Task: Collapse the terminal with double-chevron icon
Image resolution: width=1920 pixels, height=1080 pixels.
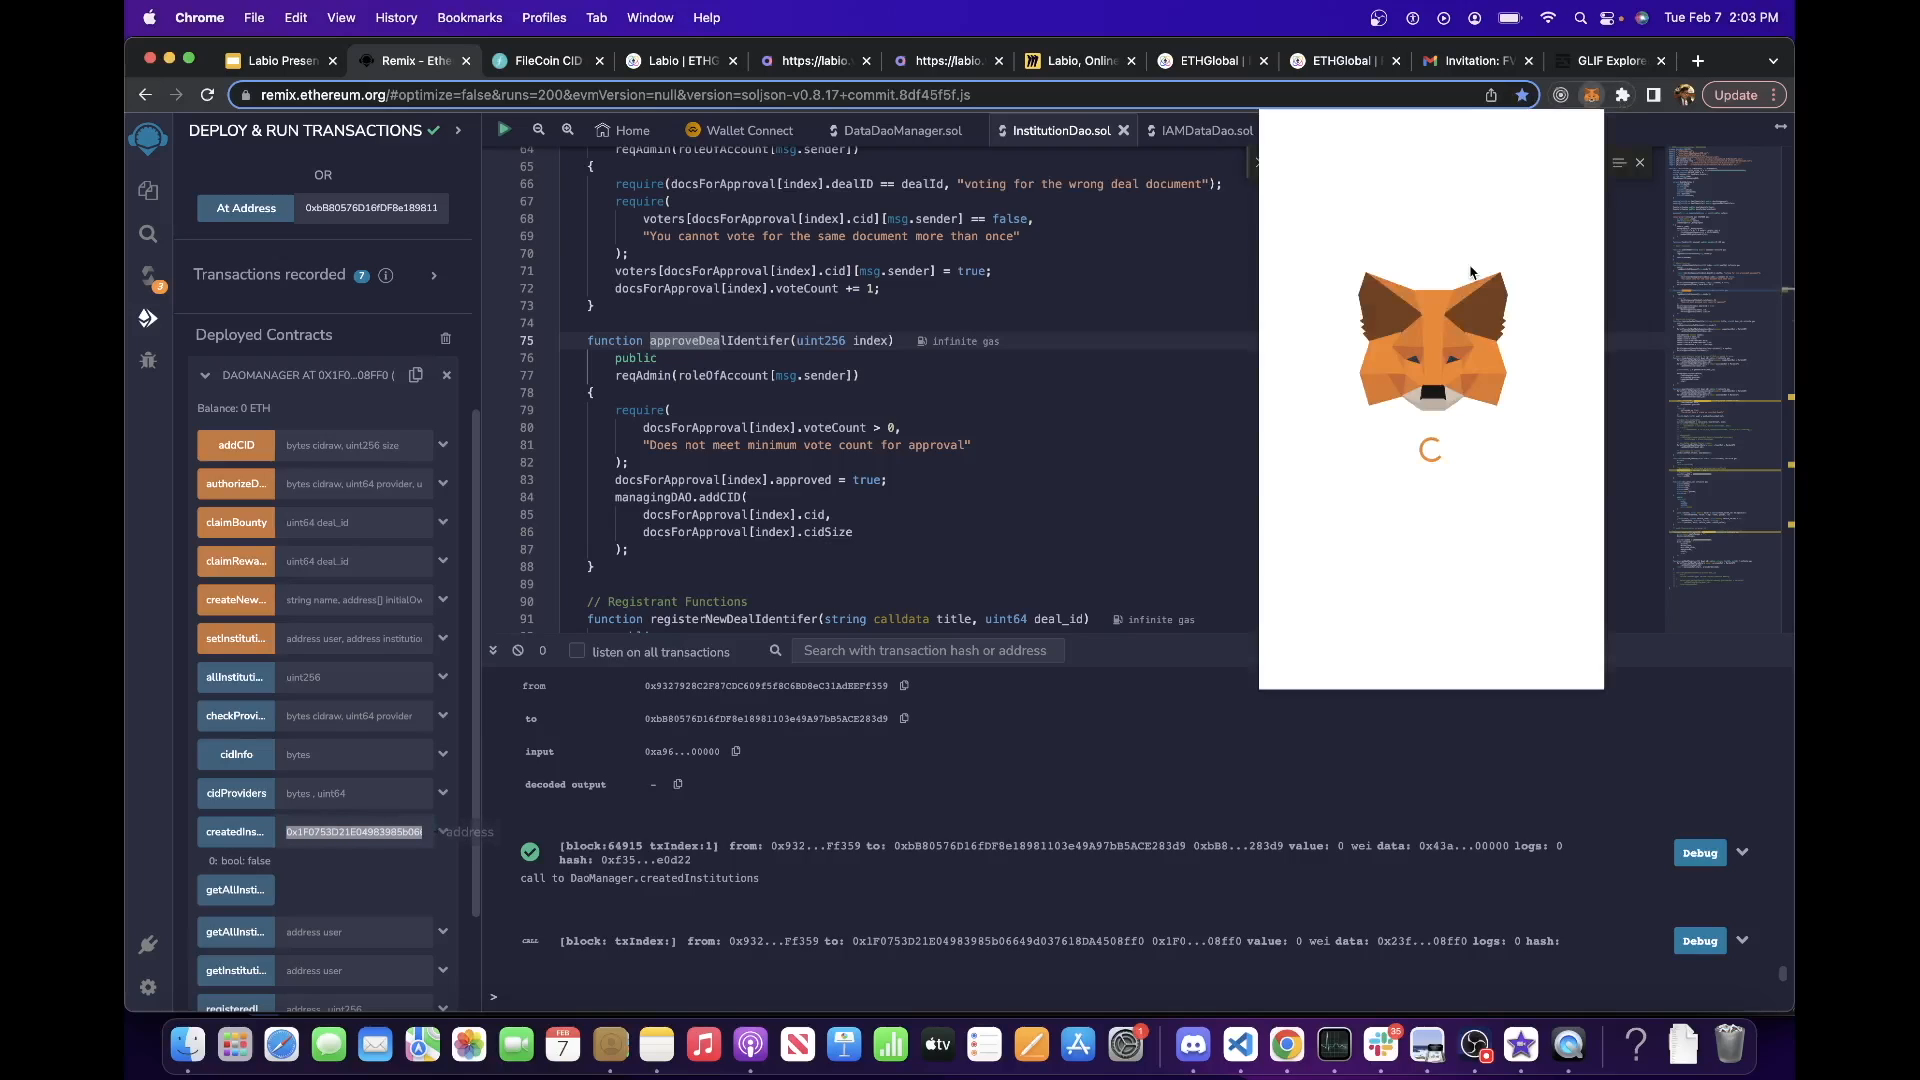Action: pos(493,650)
